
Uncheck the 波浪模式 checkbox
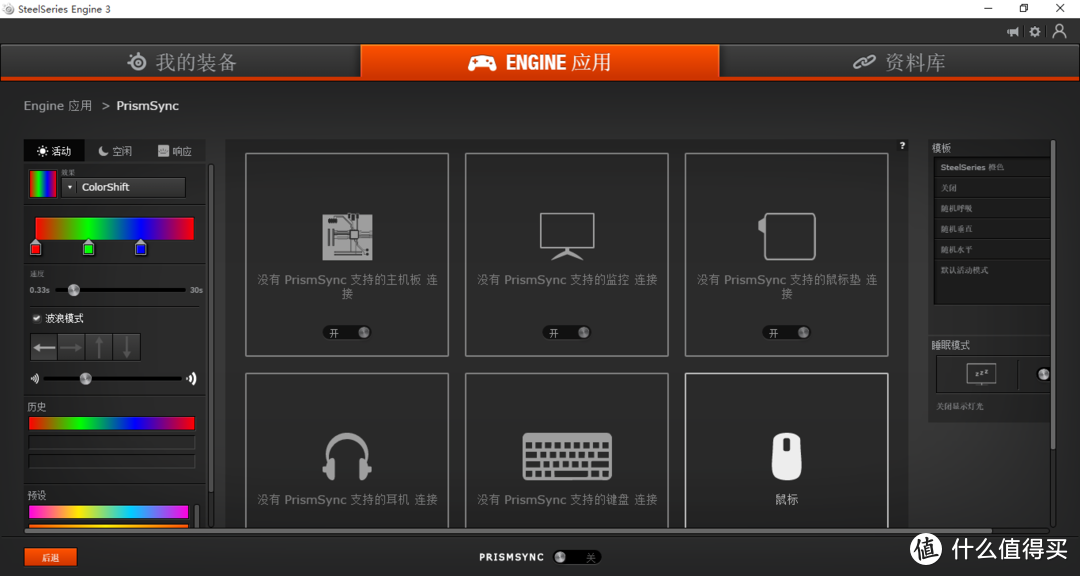[37, 318]
